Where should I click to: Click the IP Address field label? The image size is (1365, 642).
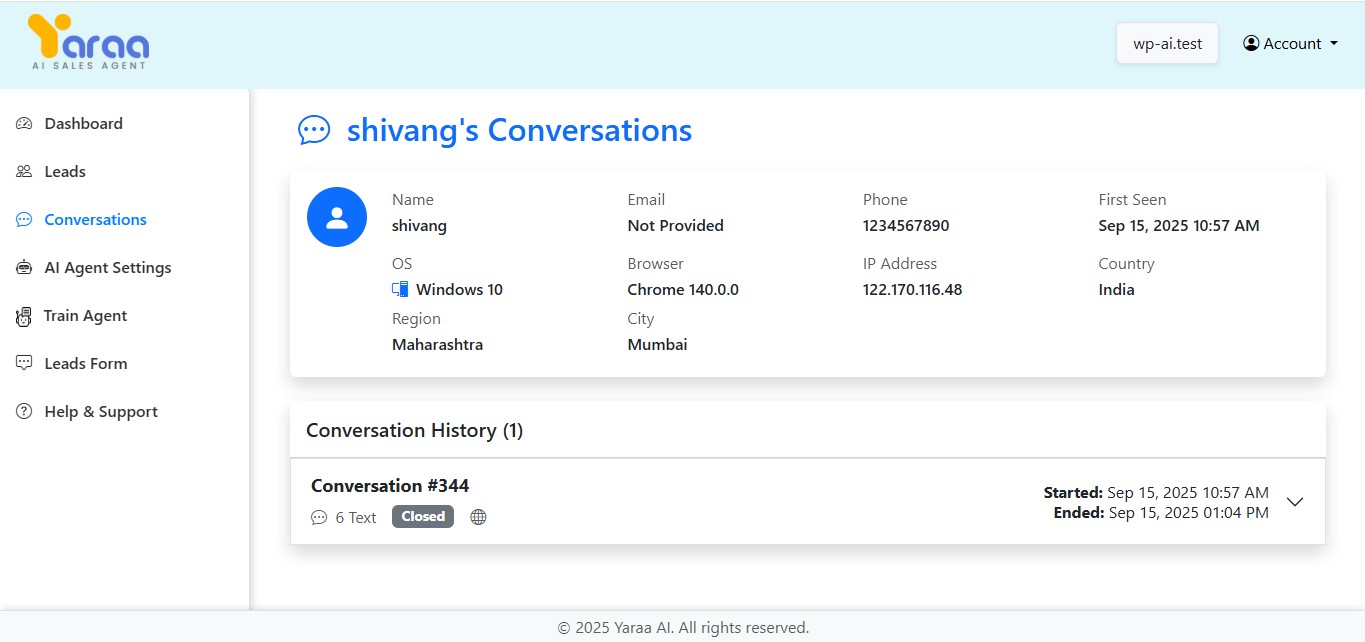pyautogui.click(x=900, y=264)
